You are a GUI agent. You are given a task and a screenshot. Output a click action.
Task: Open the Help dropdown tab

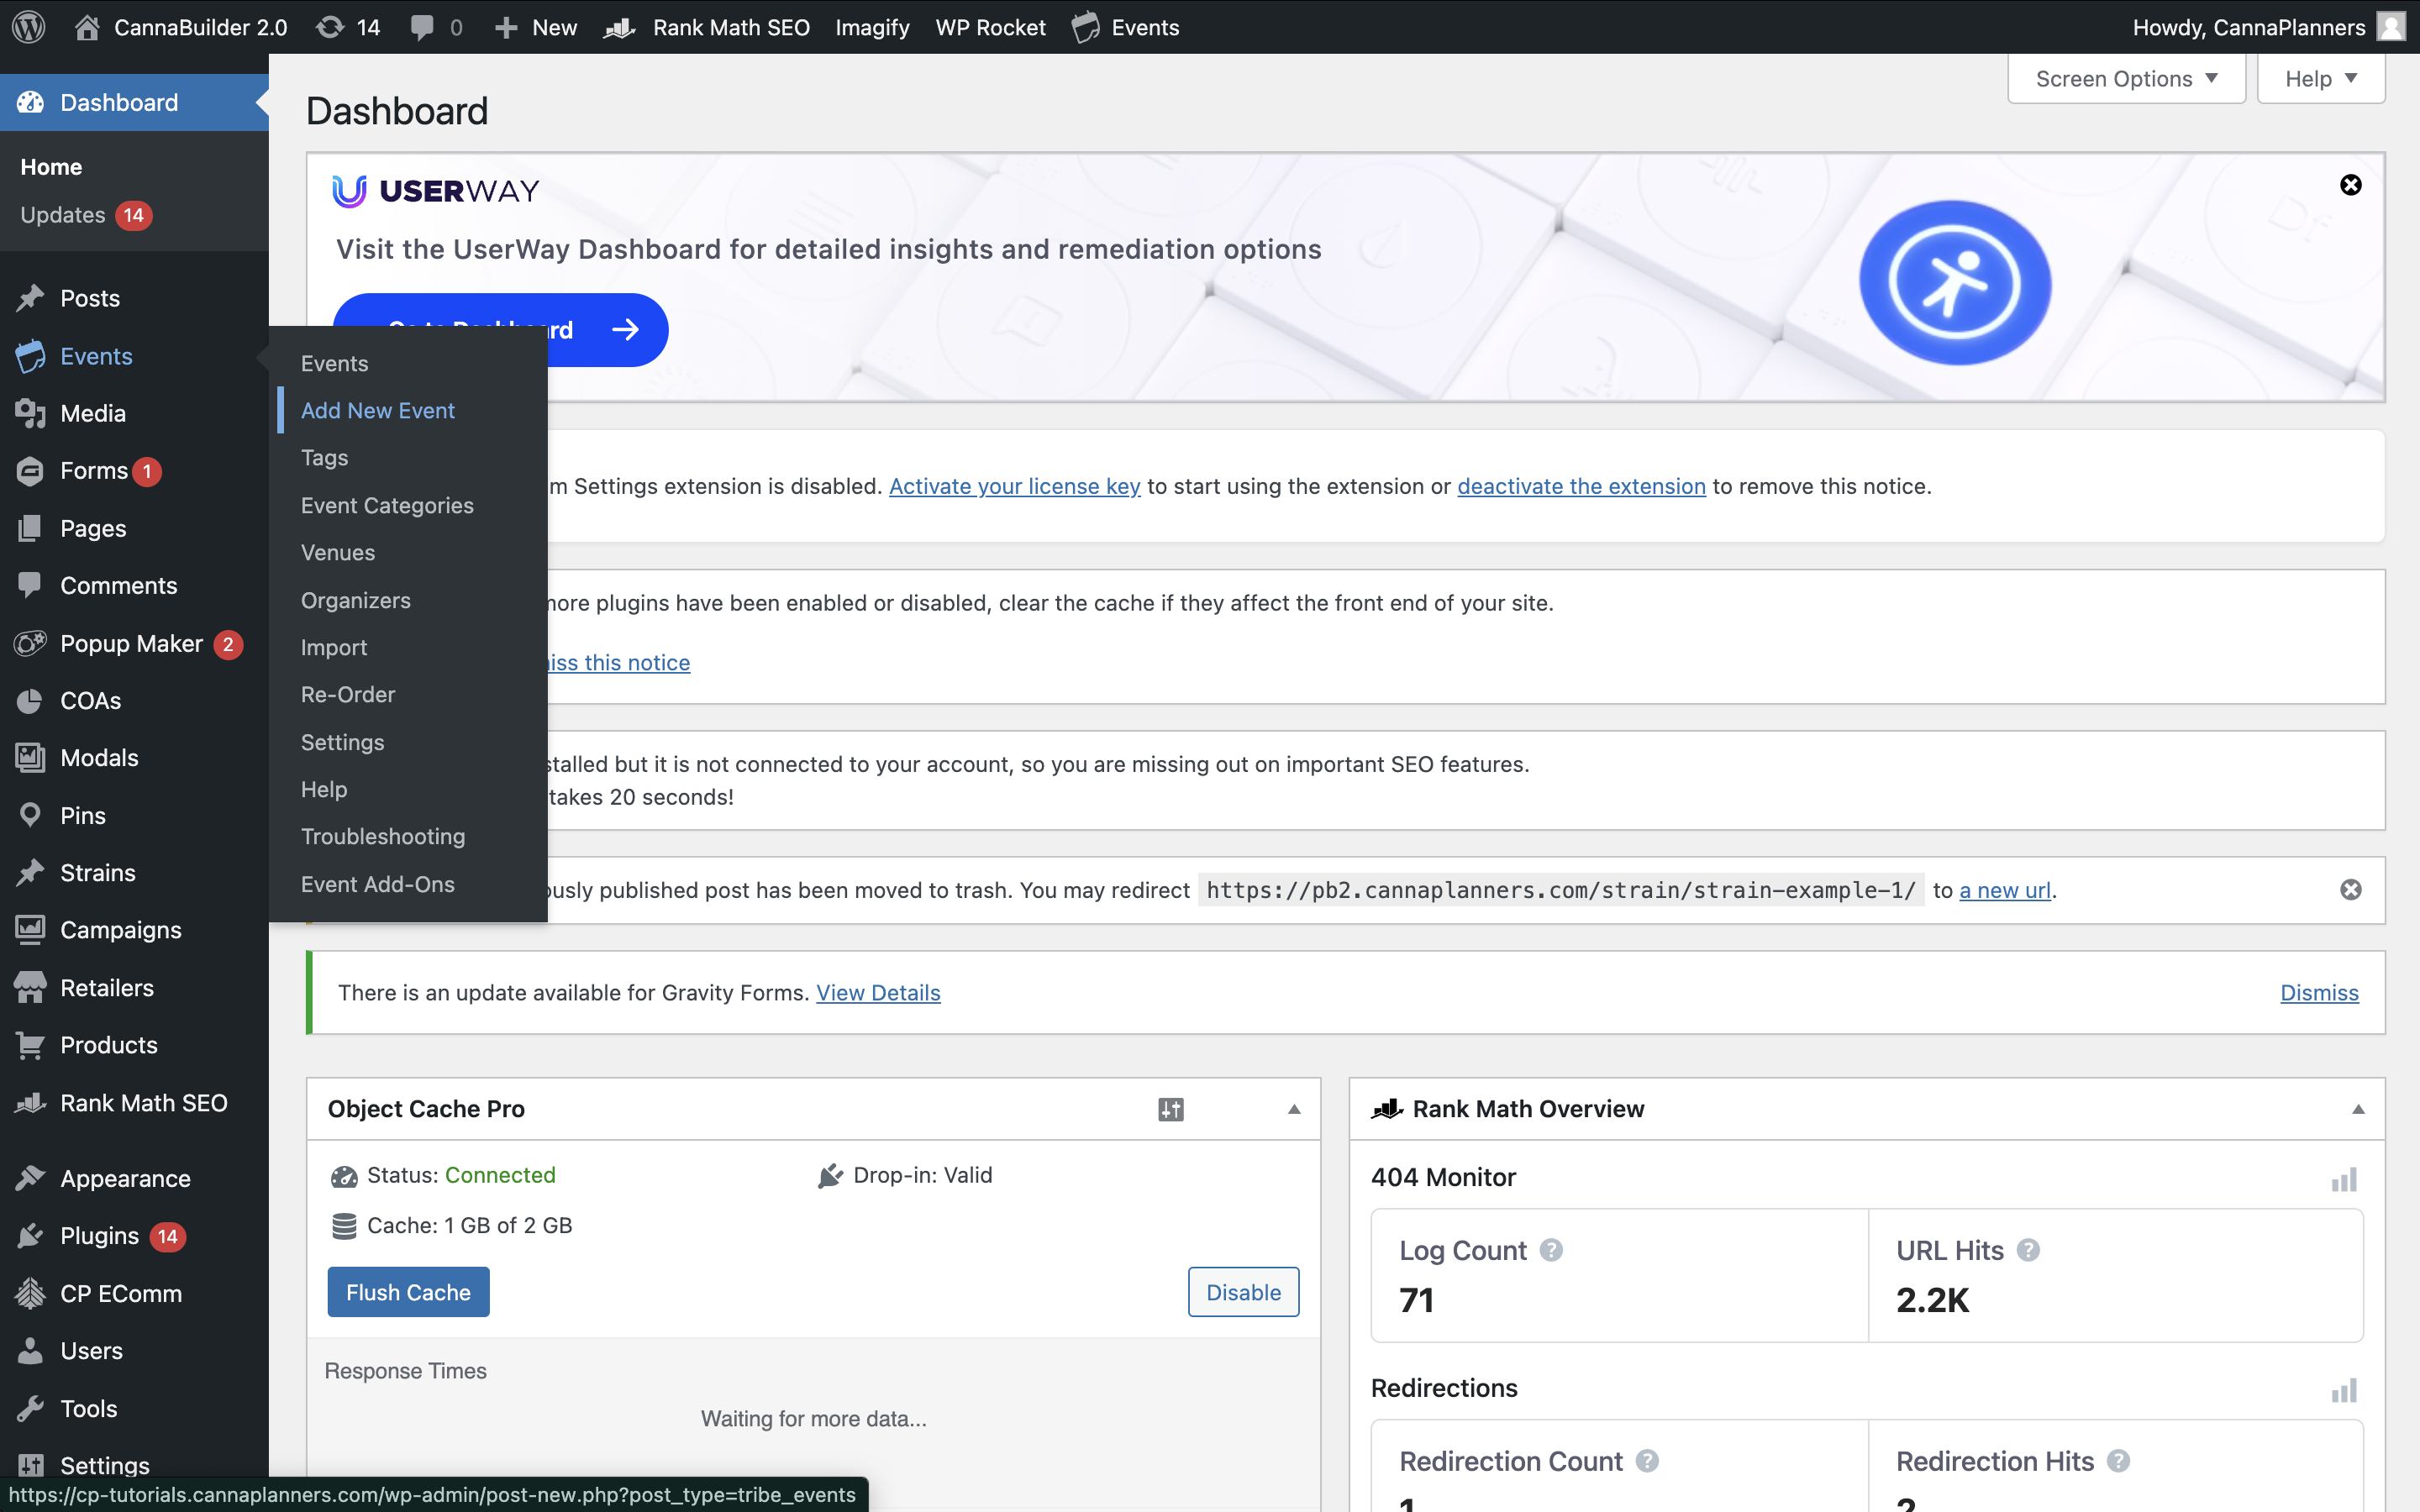[x=2320, y=79]
